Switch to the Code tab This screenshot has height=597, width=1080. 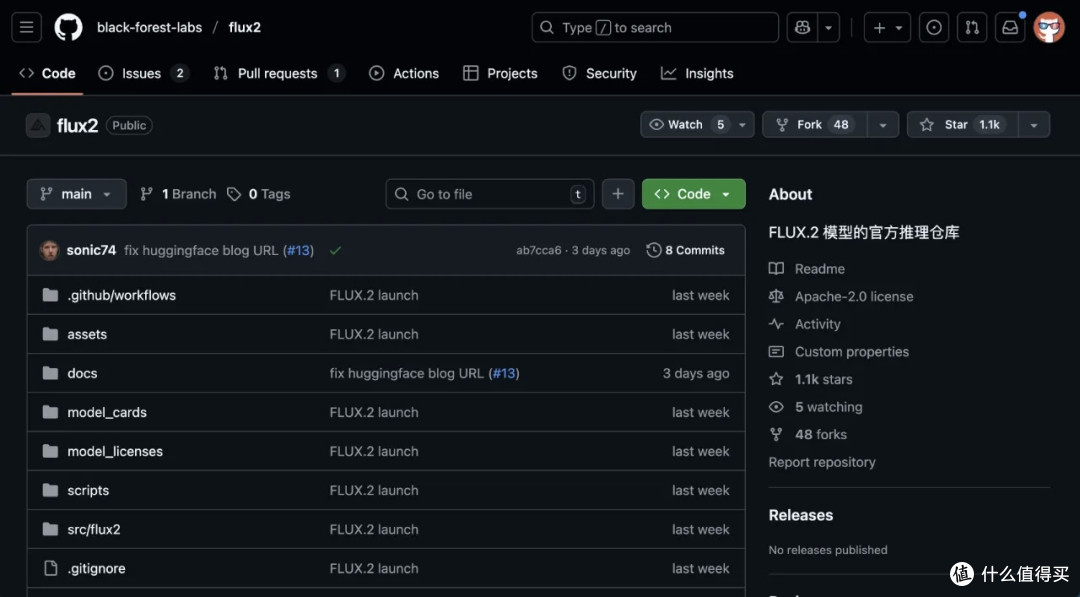point(48,73)
